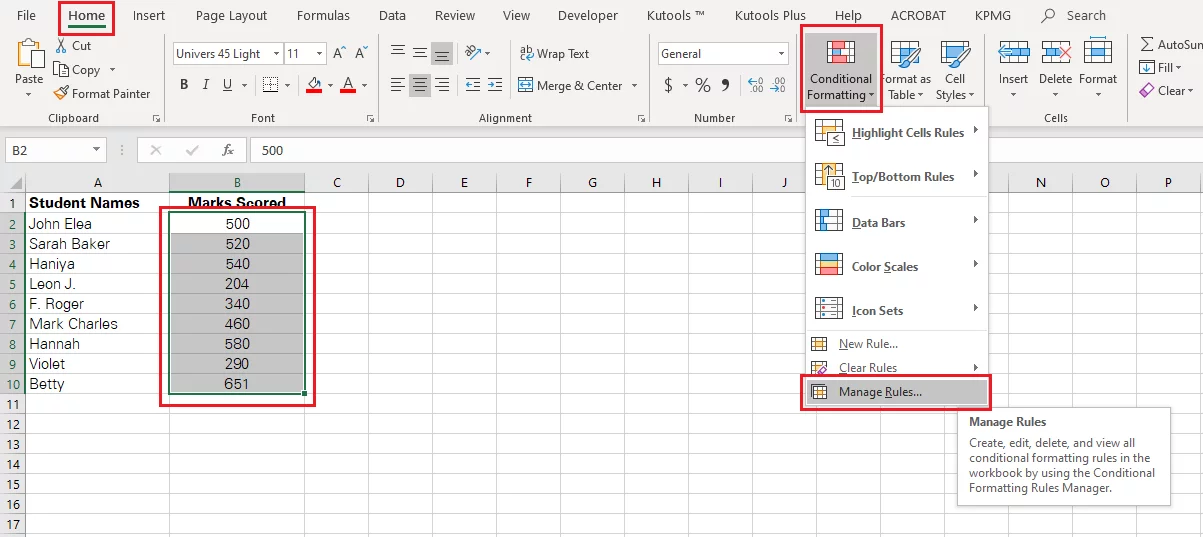The width and height of the screenshot is (1203, 537).
Task: Click the middle align icon
Action: pos(420,53)
